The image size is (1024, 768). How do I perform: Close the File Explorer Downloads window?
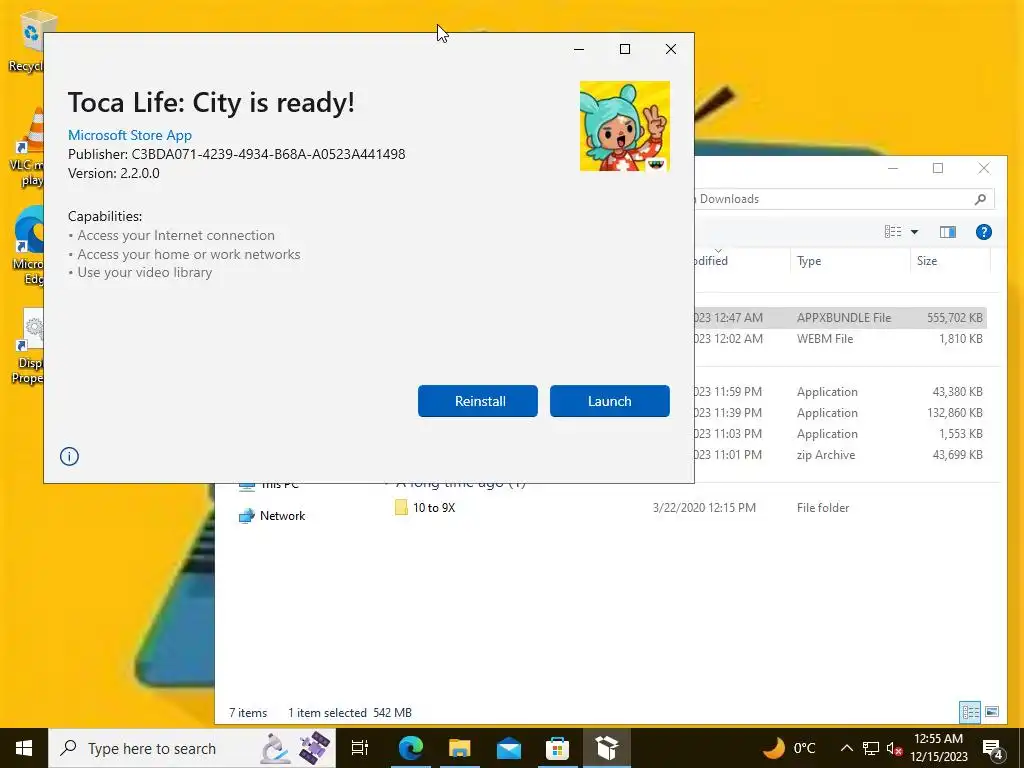(x=984, y=168)
